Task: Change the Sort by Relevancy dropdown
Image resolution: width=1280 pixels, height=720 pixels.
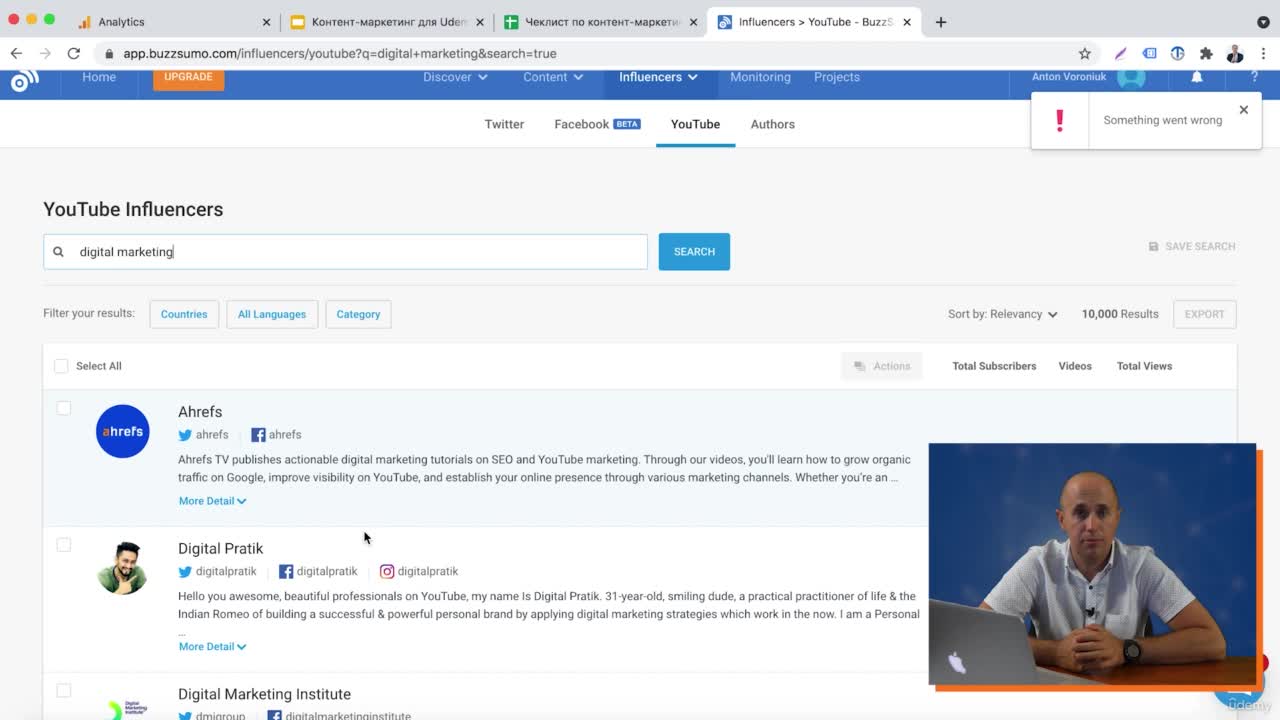Action: [x=1003, y=314]
